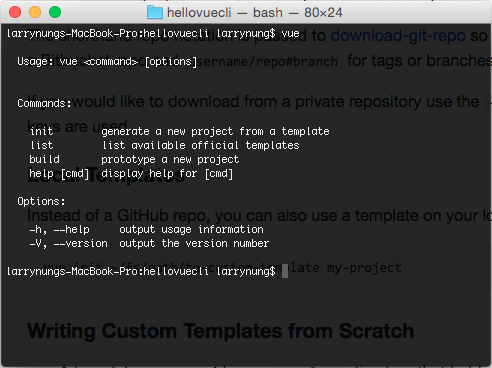Click 'output the version number' description

point(194,244)
